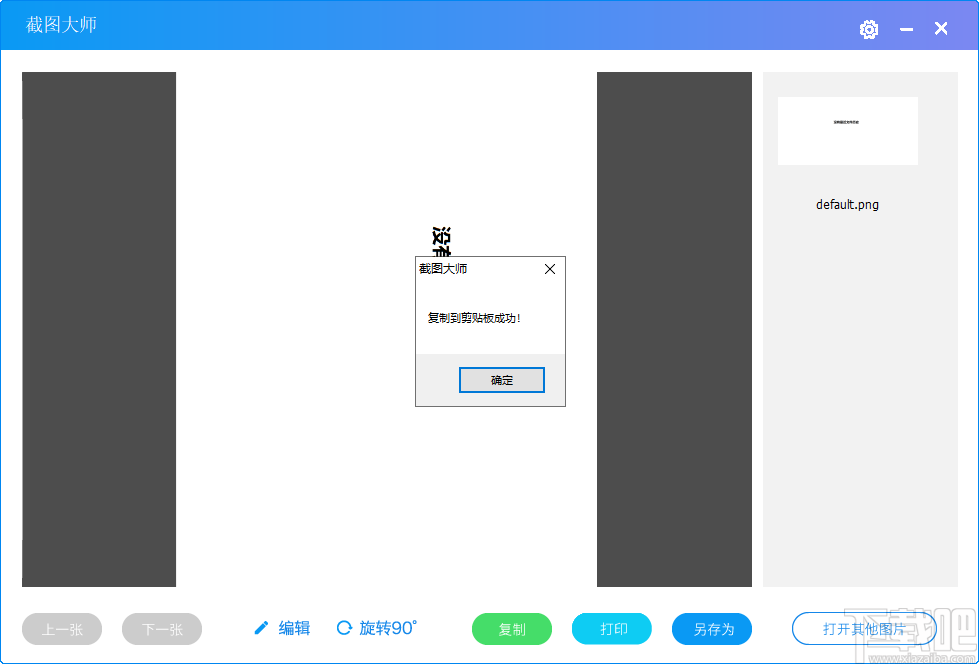
Task: Click the default.png filename label
Action: point(847,204)
